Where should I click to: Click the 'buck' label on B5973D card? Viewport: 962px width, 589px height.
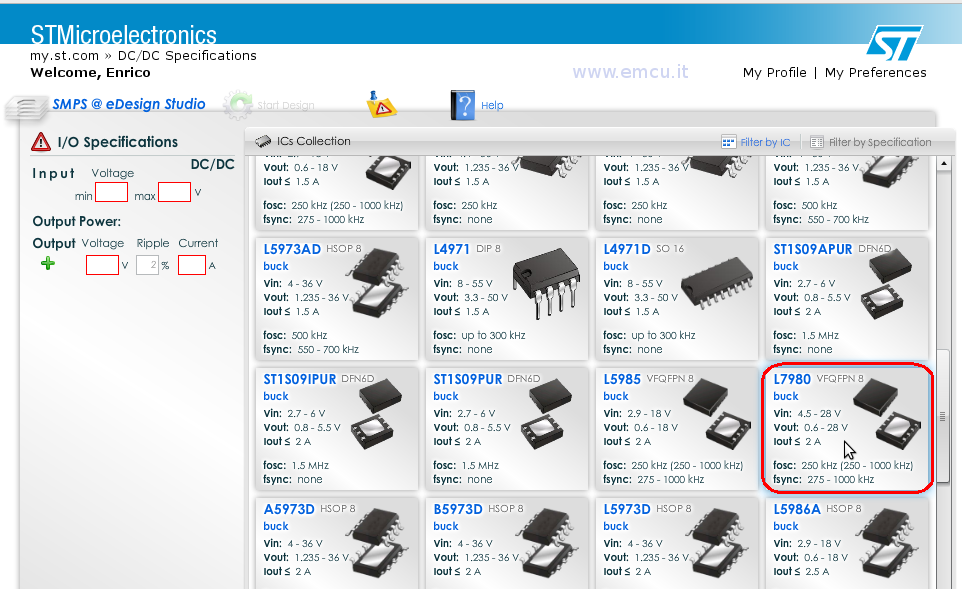pos(446,526)
